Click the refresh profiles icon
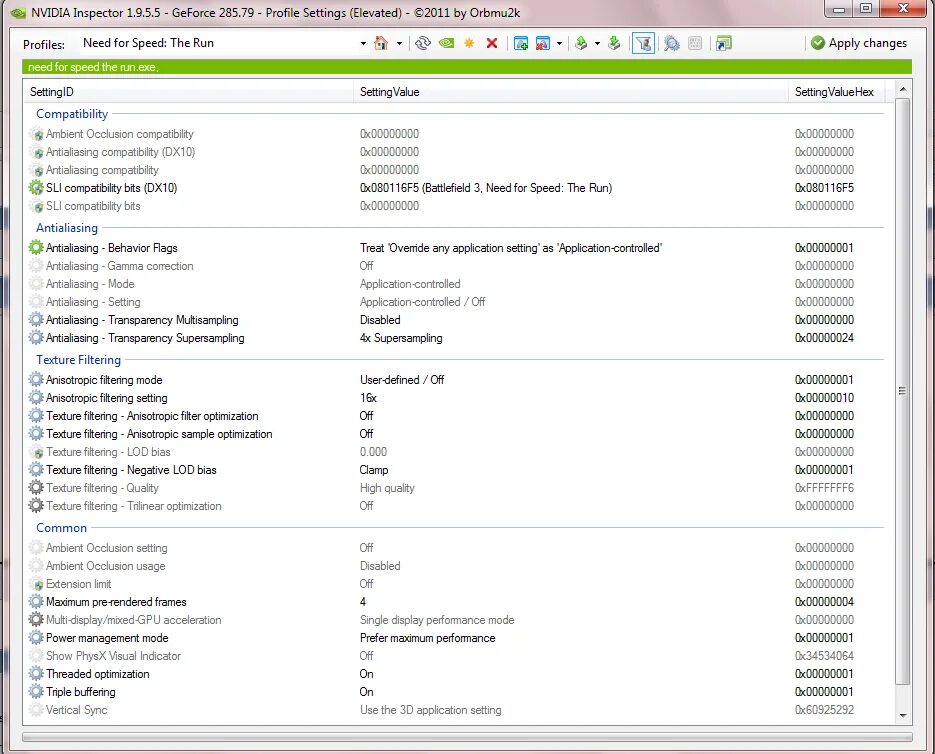 [423, 43]
